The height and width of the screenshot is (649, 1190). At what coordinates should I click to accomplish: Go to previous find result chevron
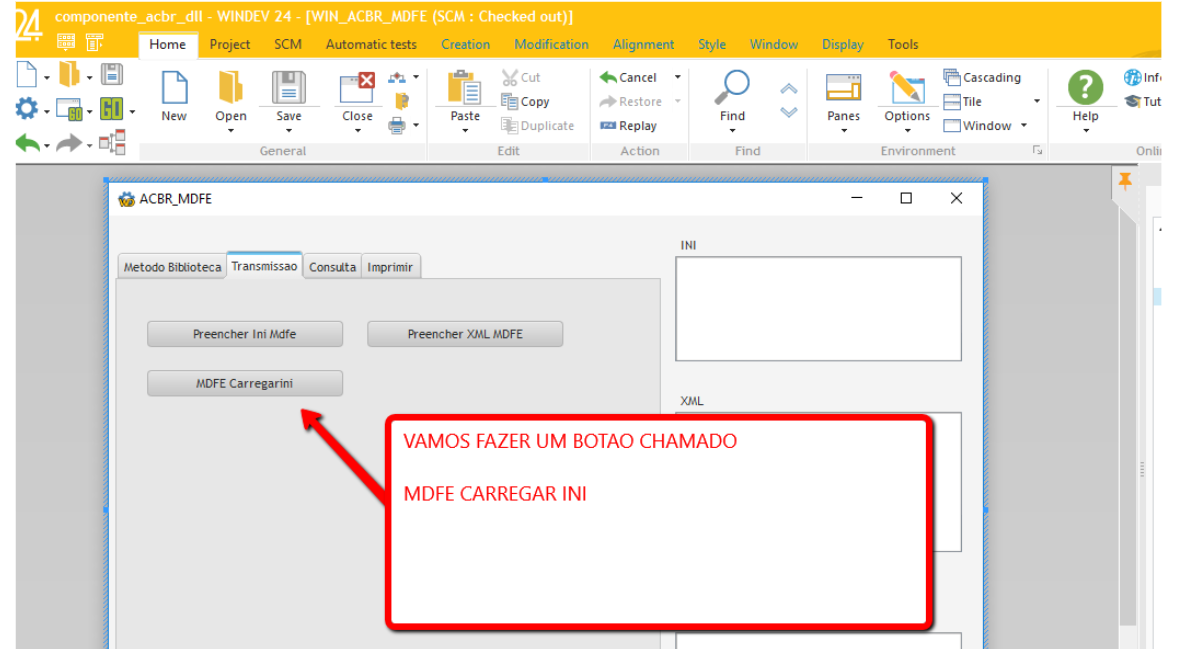pos(789,89)
